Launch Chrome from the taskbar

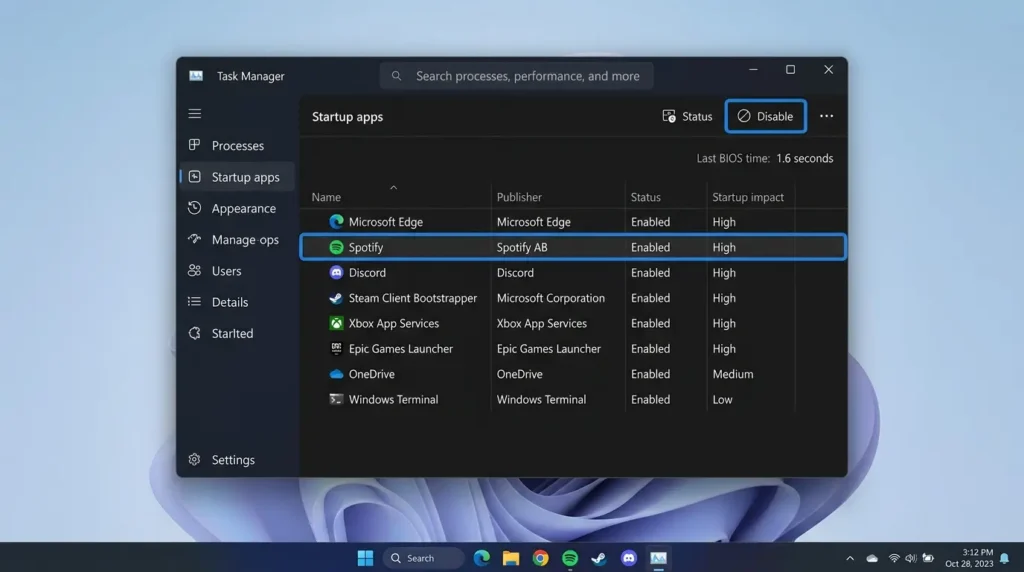540,558
